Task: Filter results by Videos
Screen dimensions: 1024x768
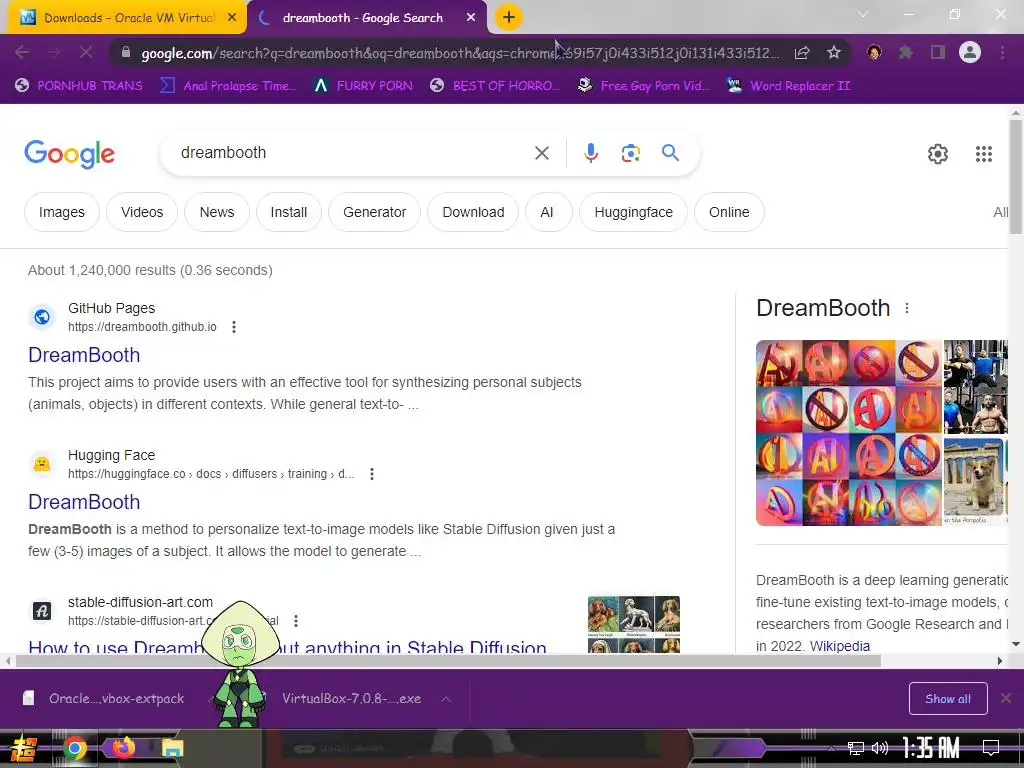Action: (142, 212)
